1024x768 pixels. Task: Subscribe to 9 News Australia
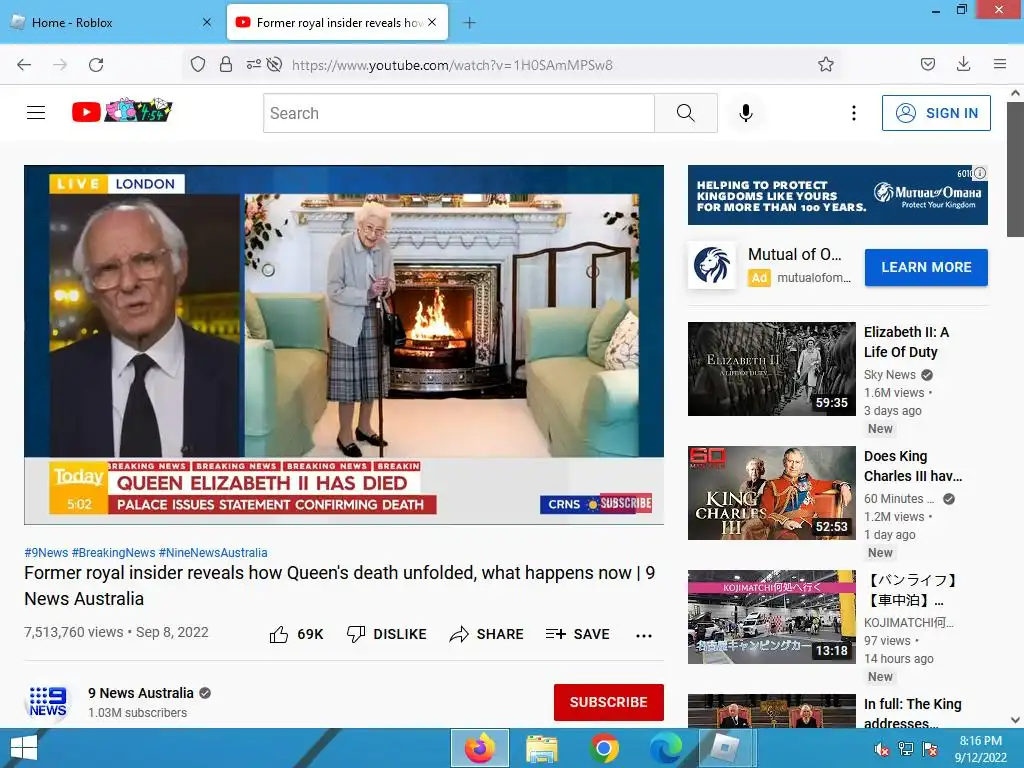tap(608, 702)
